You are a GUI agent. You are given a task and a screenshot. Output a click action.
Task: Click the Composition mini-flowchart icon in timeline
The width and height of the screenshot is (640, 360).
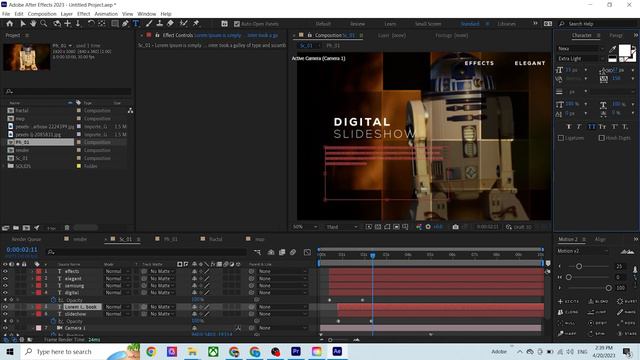coord(257,252)
